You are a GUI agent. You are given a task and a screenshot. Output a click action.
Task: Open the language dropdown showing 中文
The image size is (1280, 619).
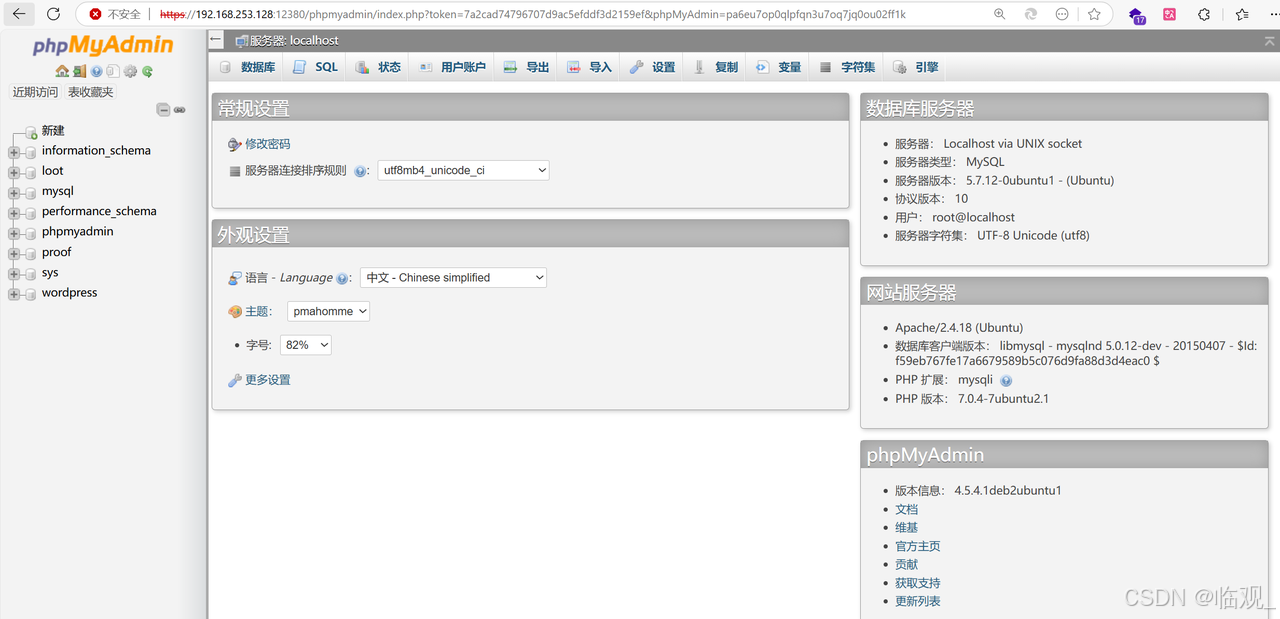point(453,278)
